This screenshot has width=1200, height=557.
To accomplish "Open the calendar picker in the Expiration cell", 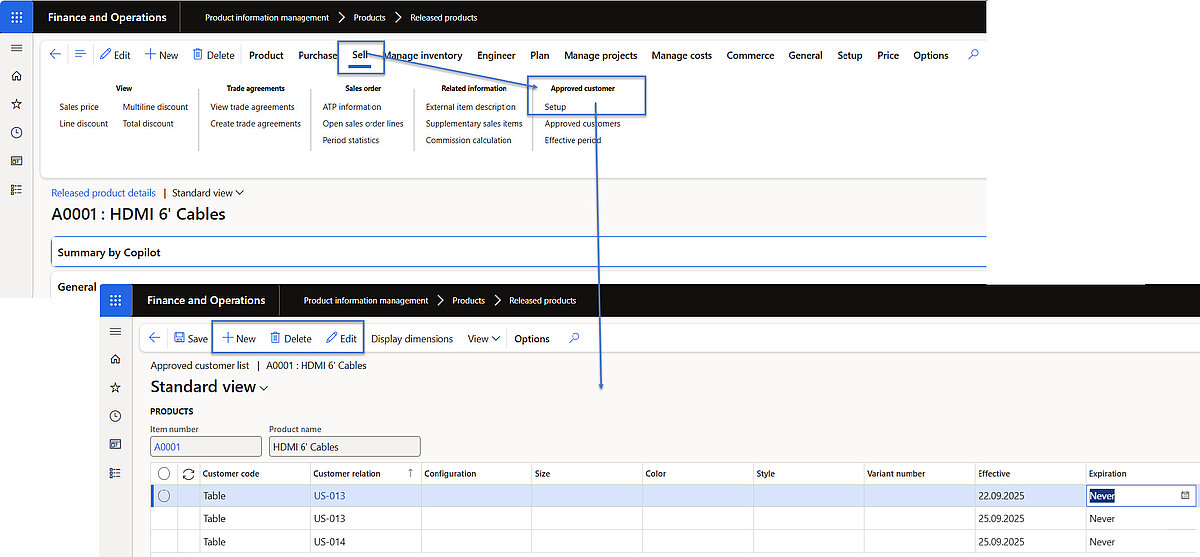I will [1185, 496].
